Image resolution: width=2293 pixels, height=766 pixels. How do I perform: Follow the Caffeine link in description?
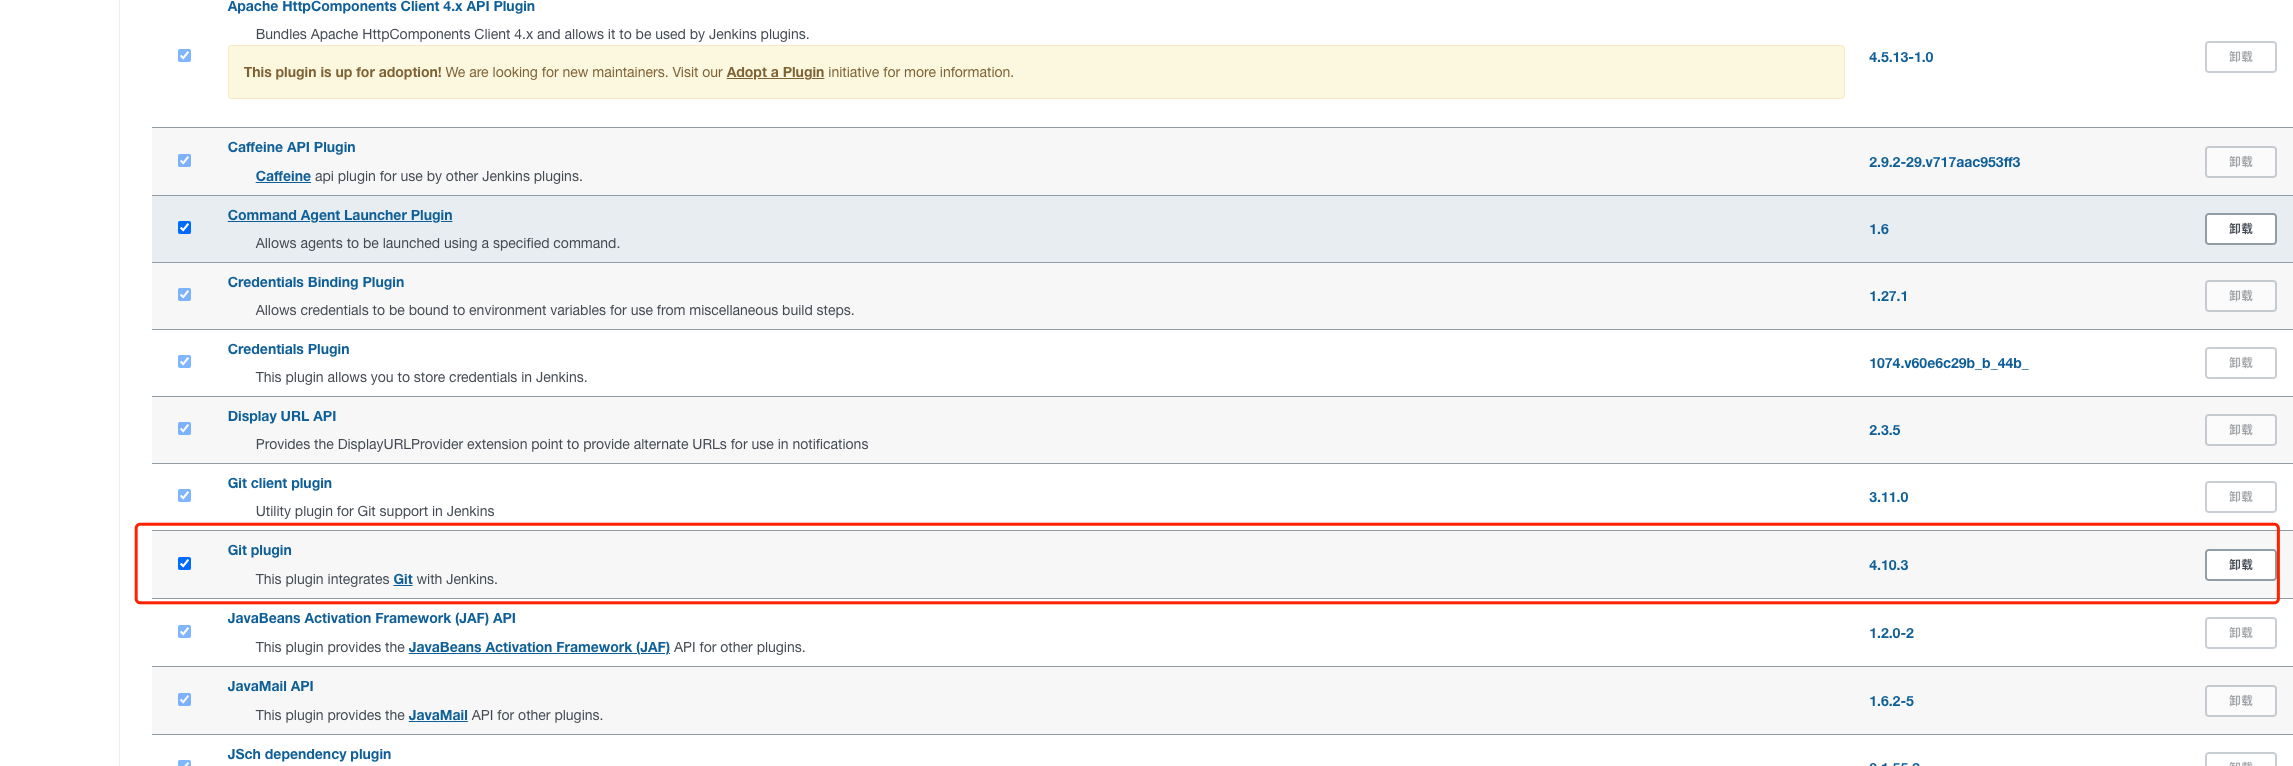[283, 176]
